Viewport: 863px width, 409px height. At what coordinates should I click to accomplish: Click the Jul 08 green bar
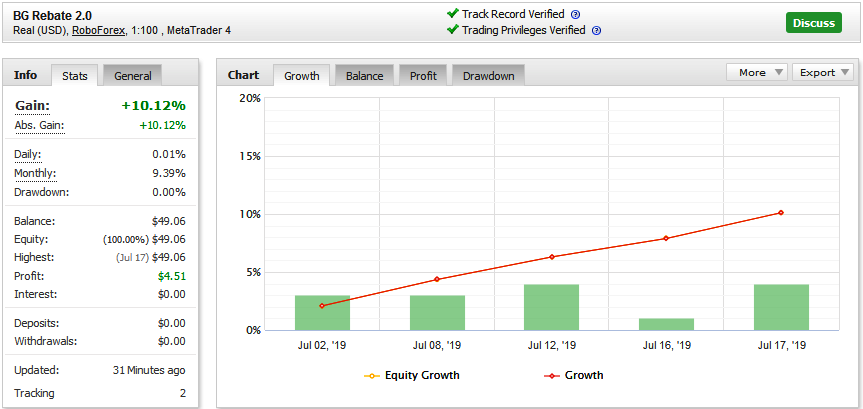click(x=438, y=313)
